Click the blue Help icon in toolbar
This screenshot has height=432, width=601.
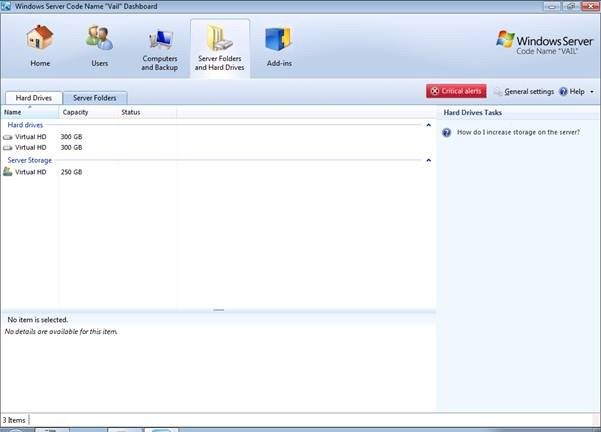coord(563,92)
